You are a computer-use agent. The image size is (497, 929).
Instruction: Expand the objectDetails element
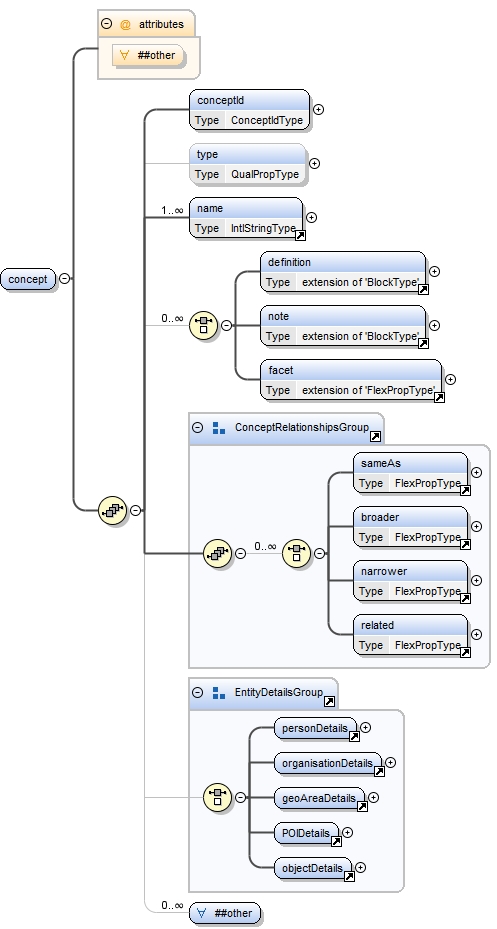point(360,867)
